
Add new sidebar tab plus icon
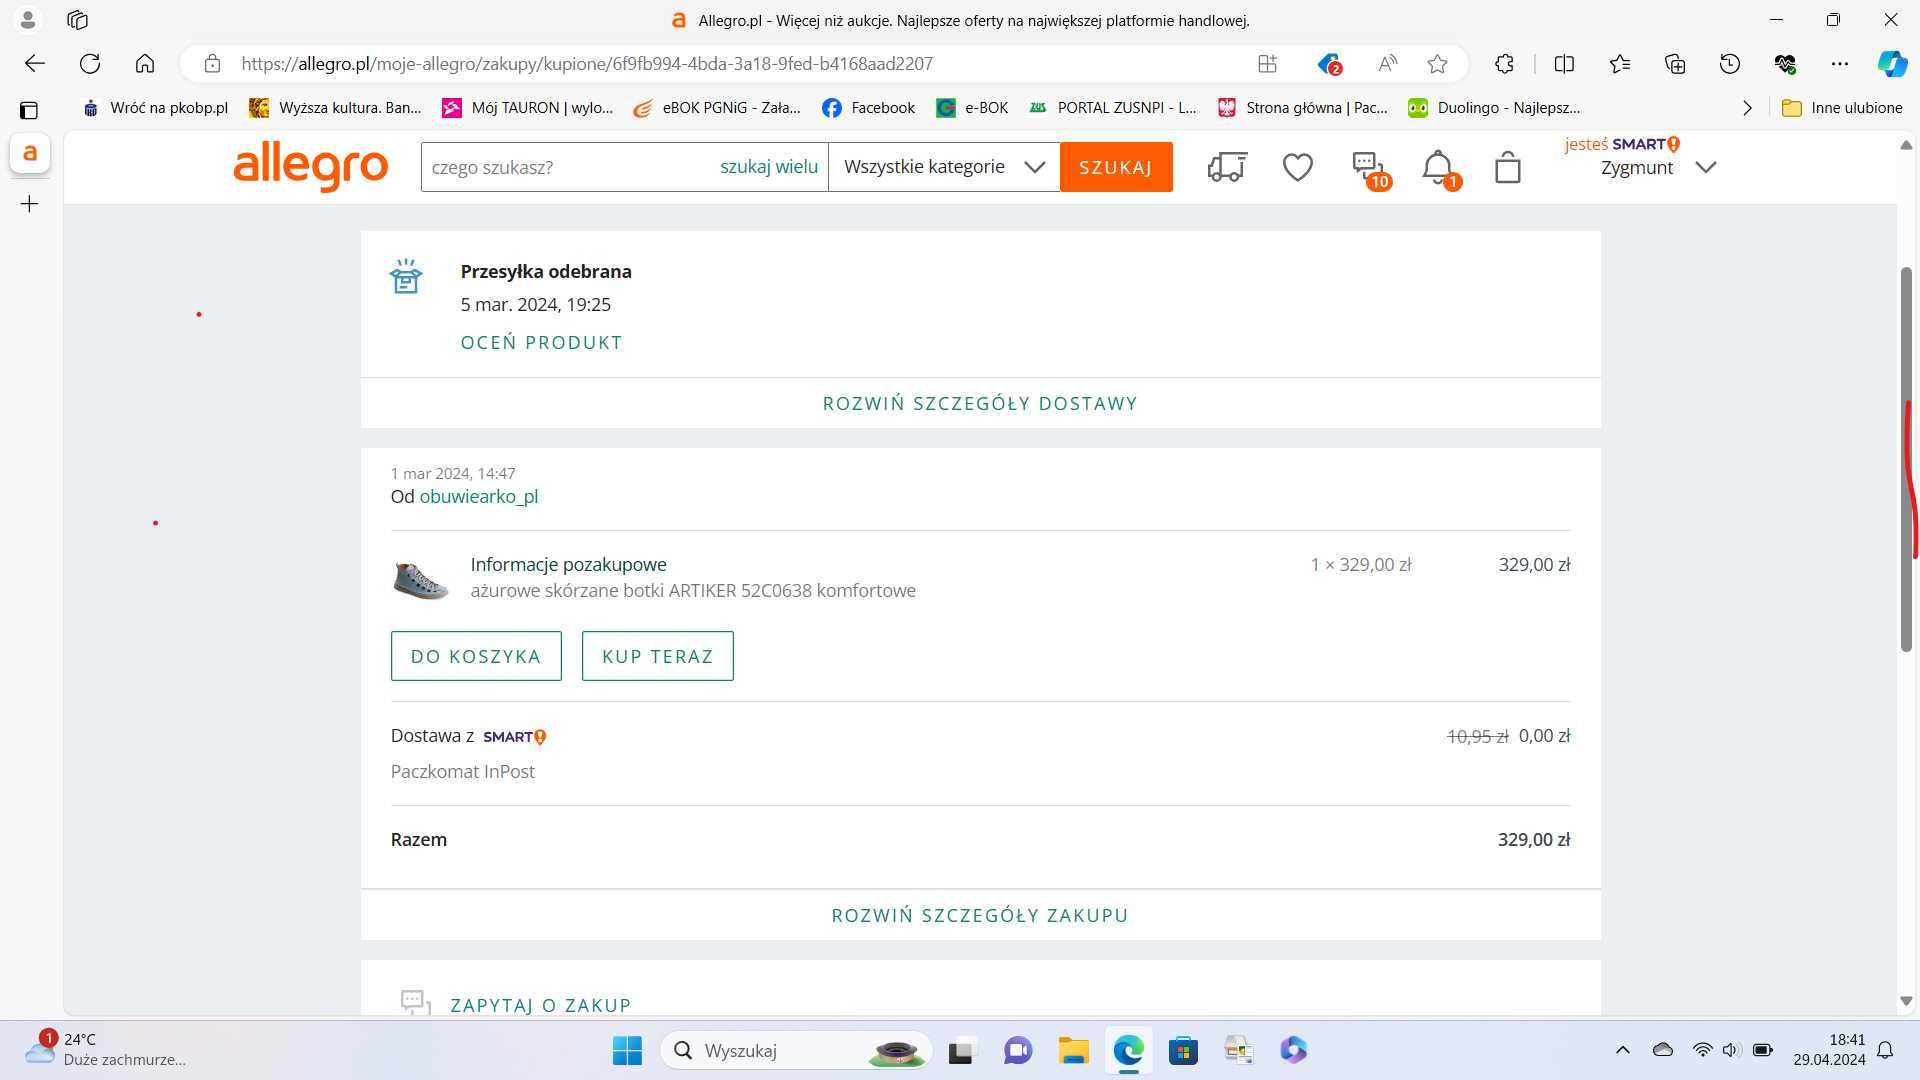tap(30, 204)
